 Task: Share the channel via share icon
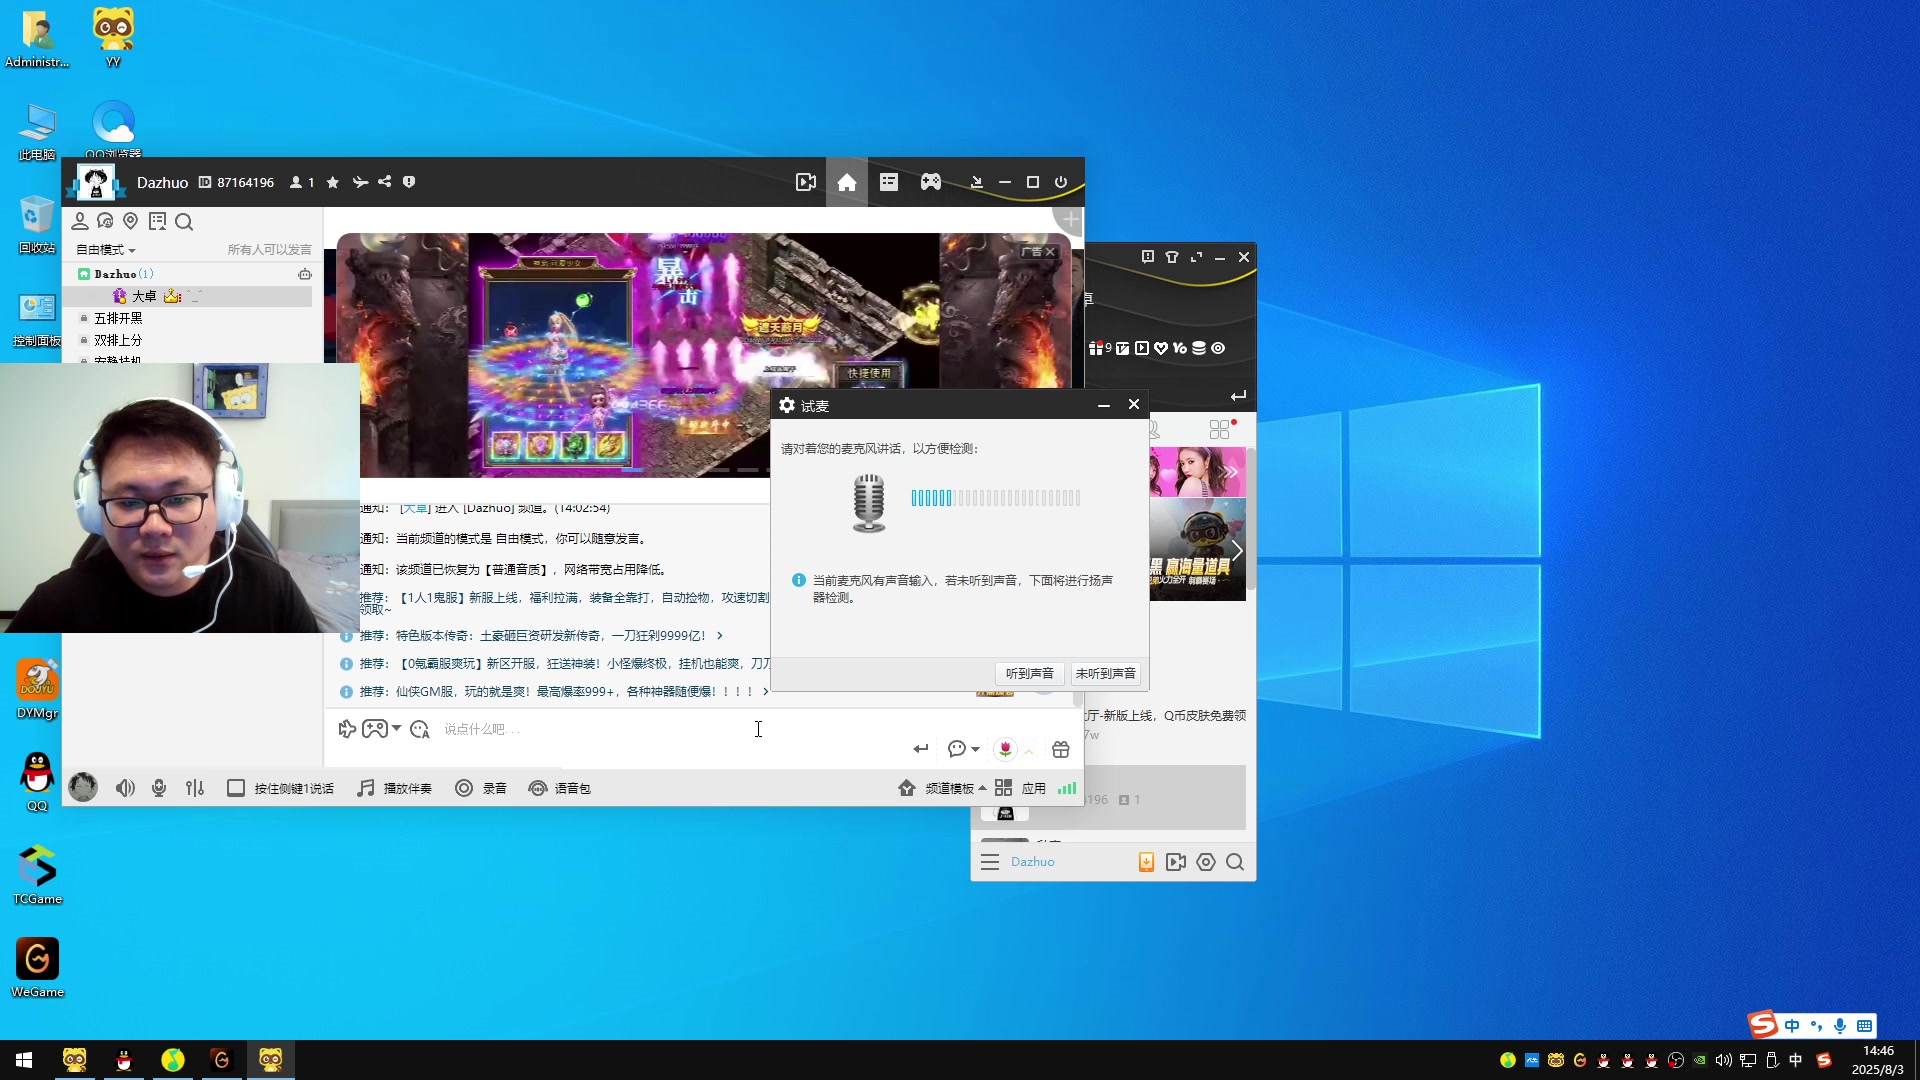coord(385,182)
